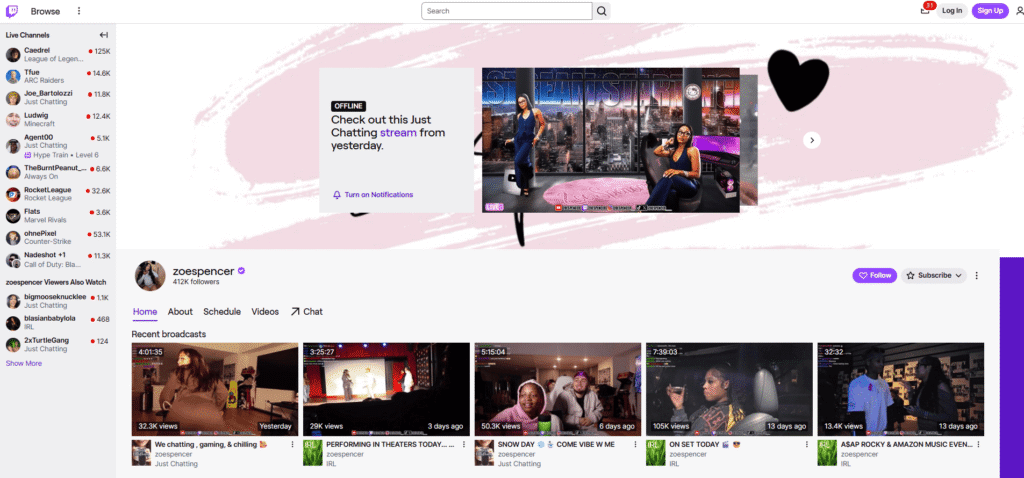This screenshot has width=1024, height=478.
Task: Open blasianbabylola channel avatar
Action: click(x=13, y=323)
